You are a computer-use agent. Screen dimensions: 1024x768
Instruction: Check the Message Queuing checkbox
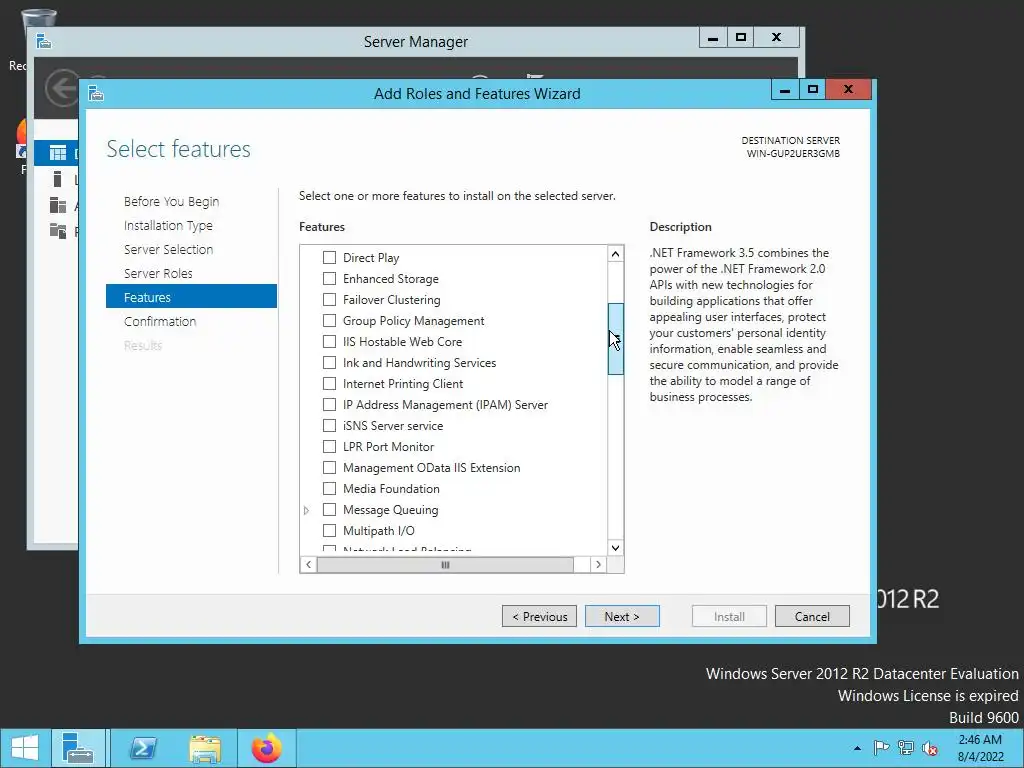point(329,509)
